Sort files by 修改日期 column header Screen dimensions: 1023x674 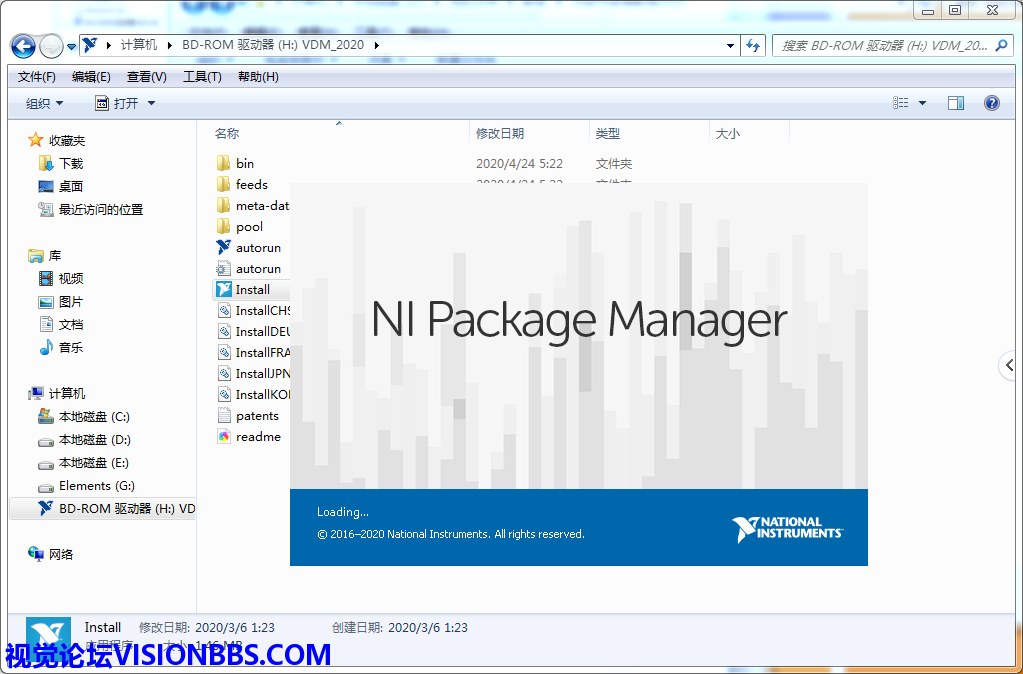[500, 133]
